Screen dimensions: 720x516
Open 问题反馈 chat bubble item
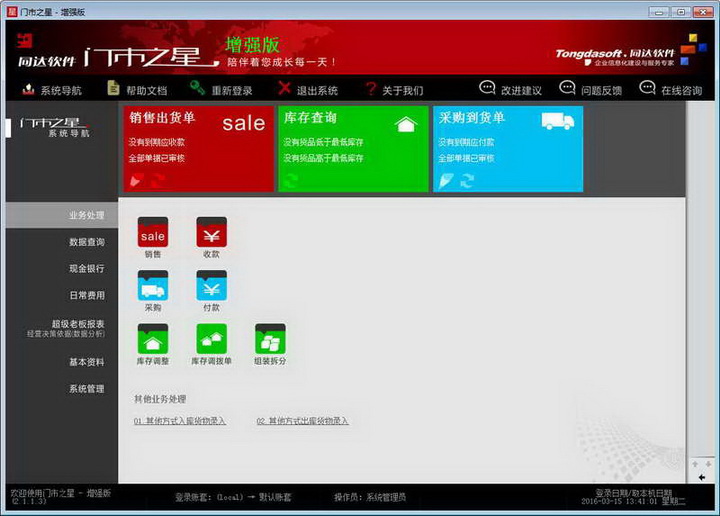tap(591, 89)
